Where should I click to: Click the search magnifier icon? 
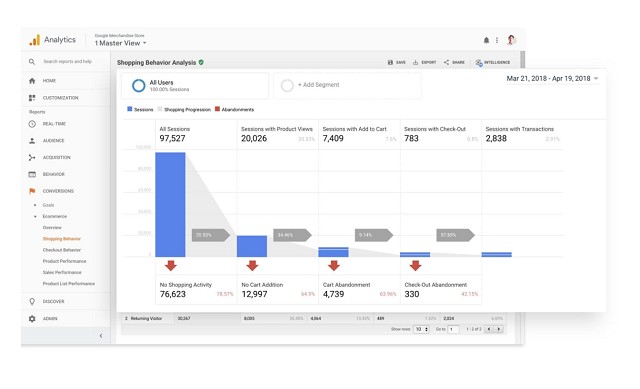(x=32, y=62)
